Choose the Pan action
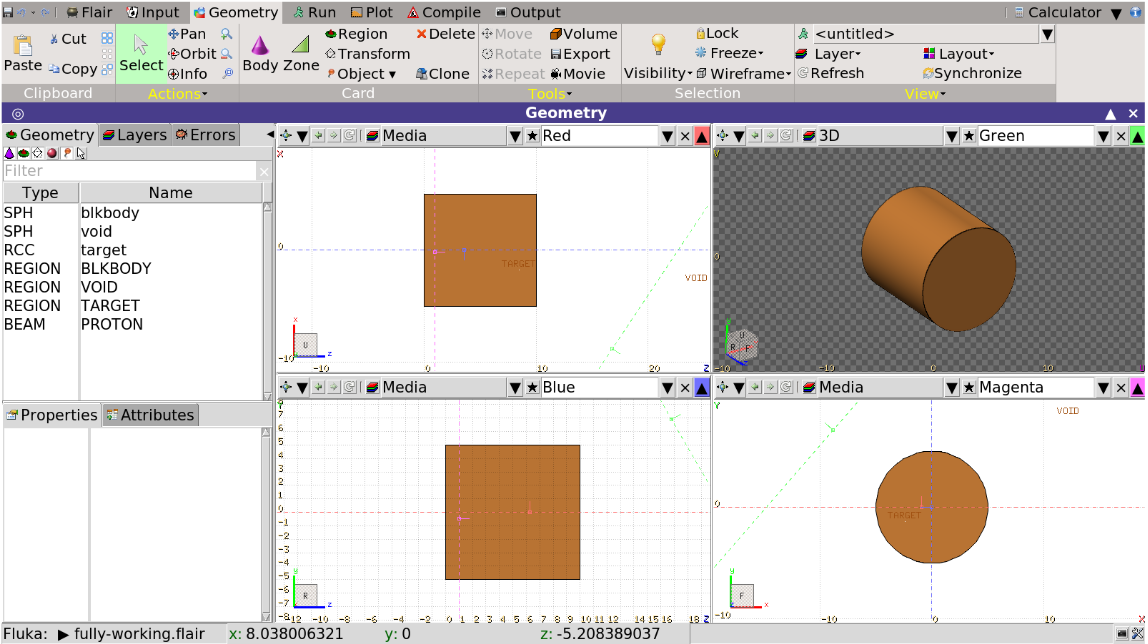The width and height of the screenshot is (1148, 644). click(187, 34)
